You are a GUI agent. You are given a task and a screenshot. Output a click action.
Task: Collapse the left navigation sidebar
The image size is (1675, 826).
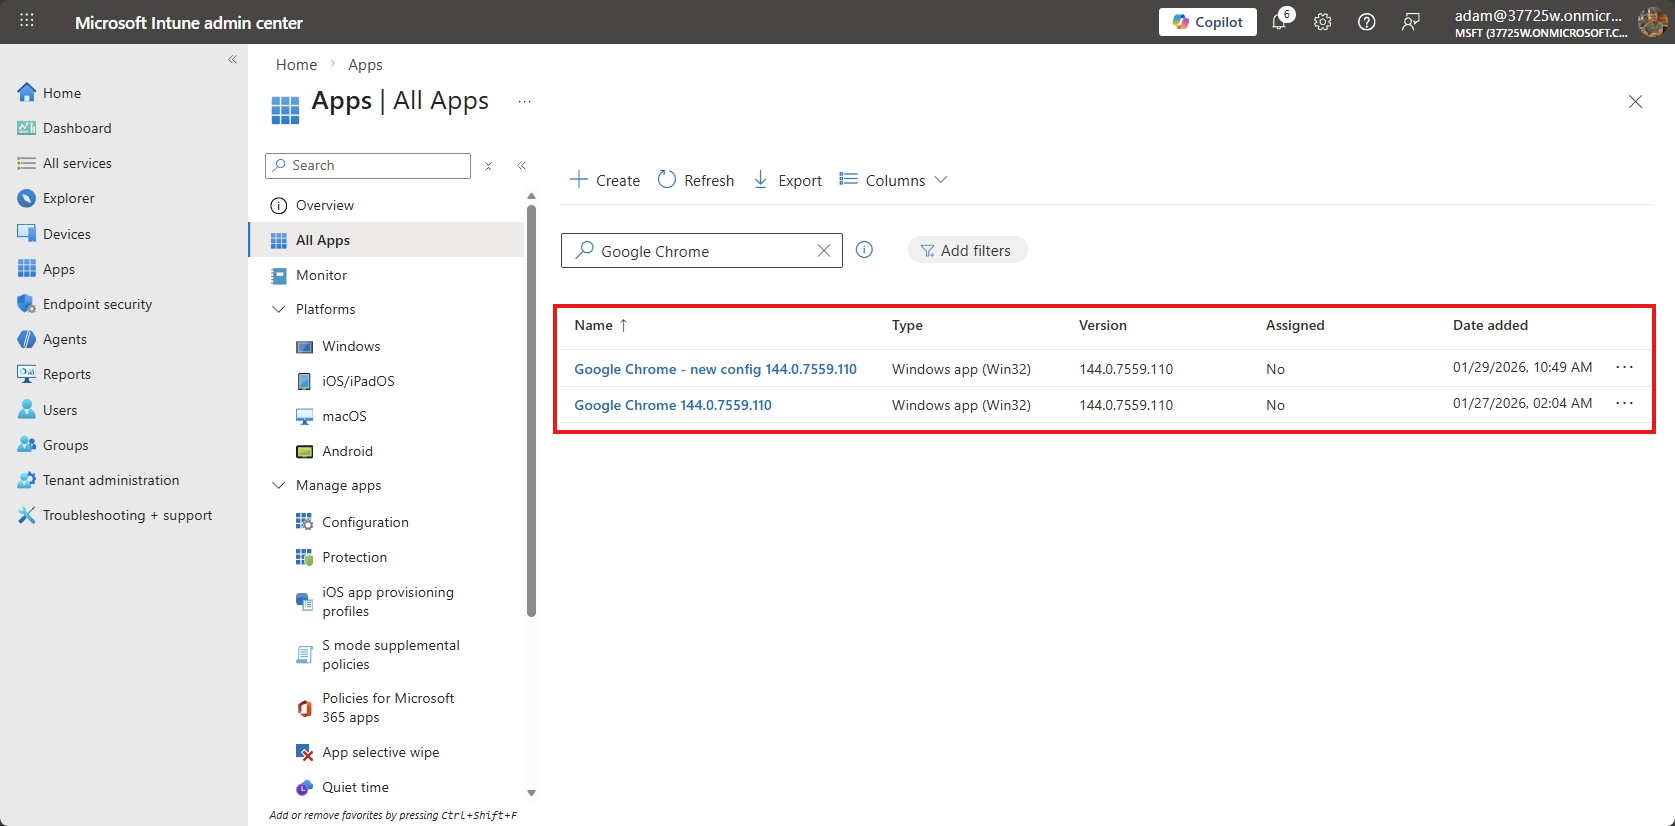(232, 60)
